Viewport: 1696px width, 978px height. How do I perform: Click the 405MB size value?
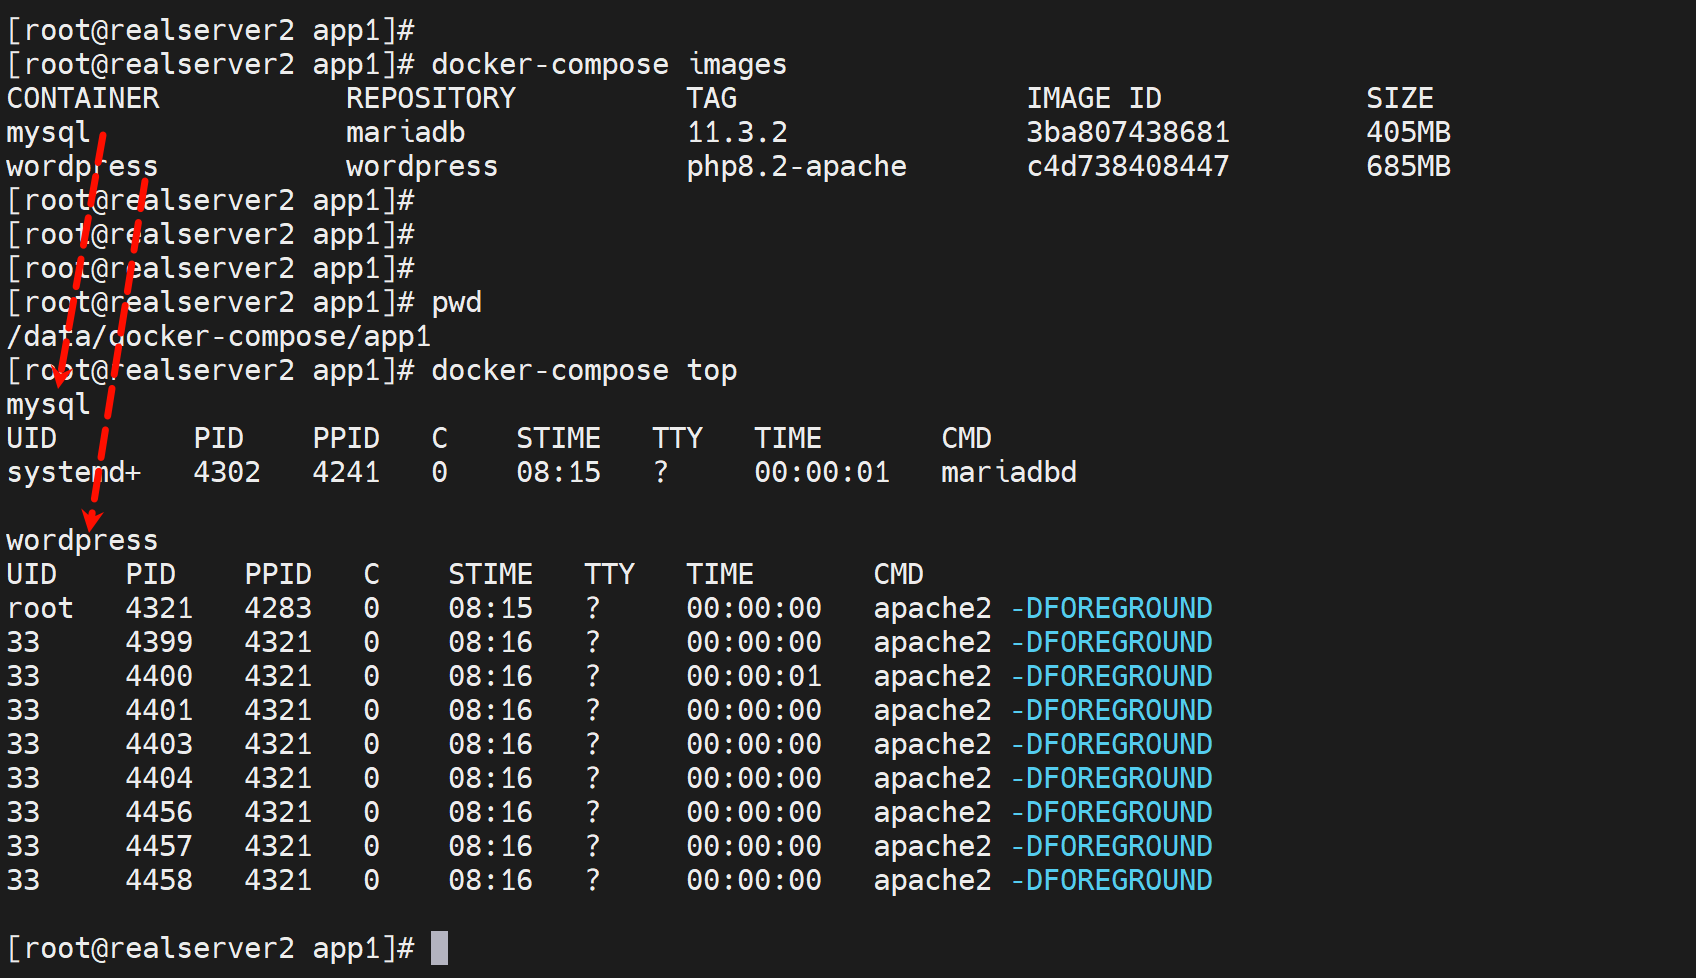1408,133
